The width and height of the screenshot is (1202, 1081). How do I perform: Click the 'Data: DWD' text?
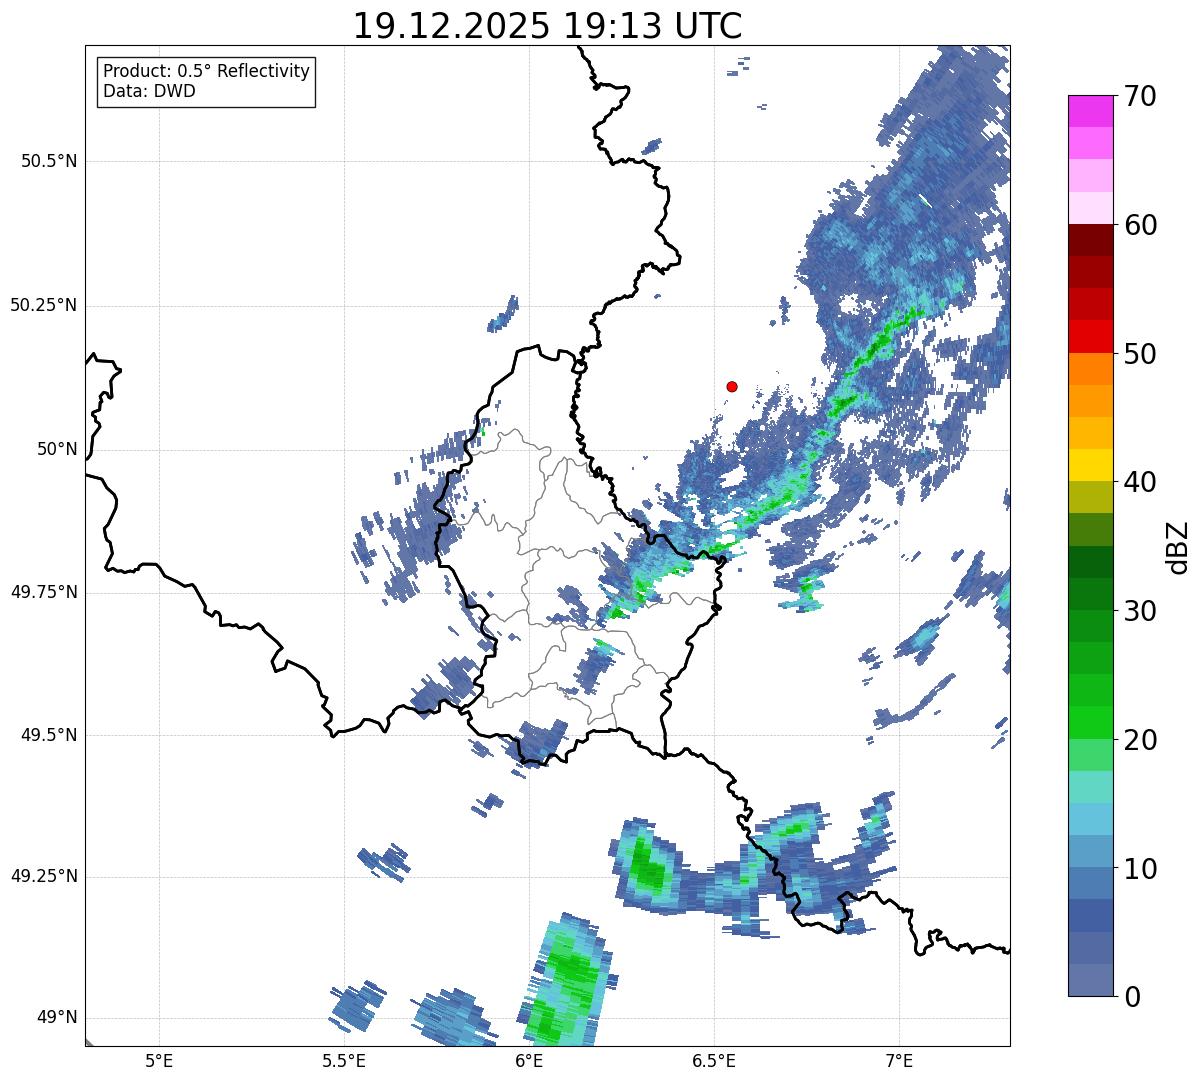click(x=150, y=91)
